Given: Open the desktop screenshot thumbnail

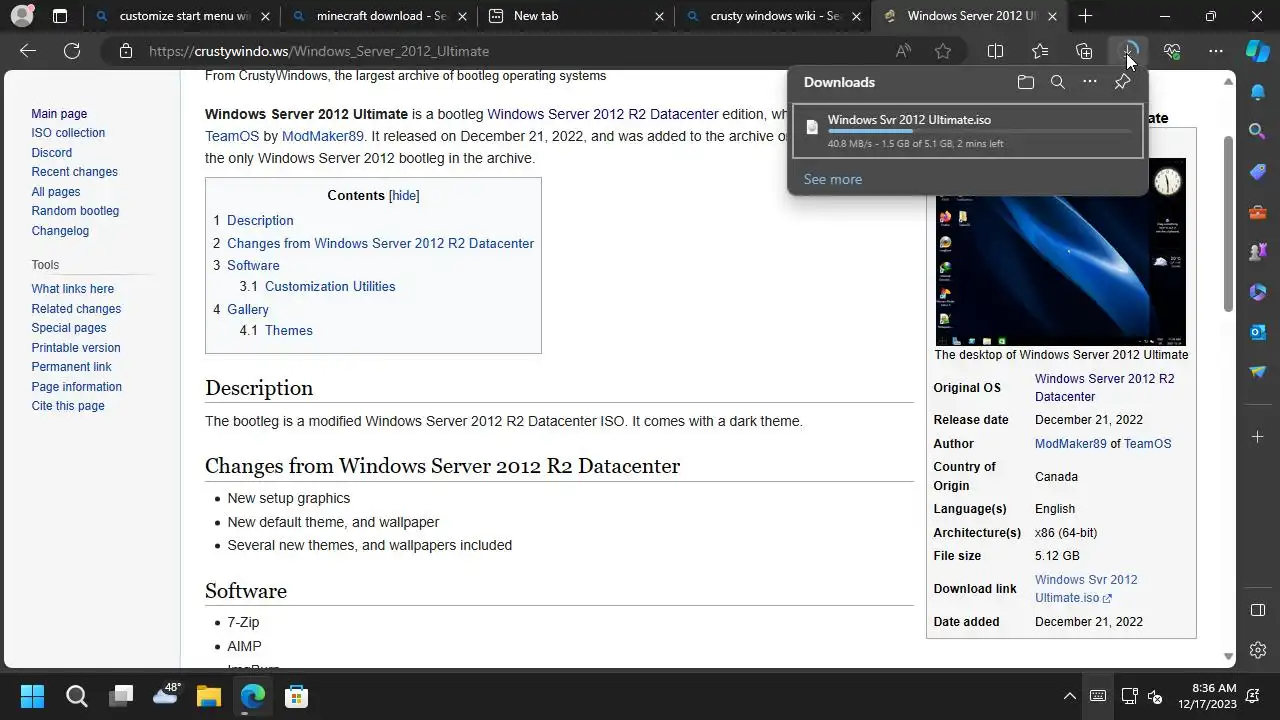Looking at the screenshot, I should click(1061, 251).
